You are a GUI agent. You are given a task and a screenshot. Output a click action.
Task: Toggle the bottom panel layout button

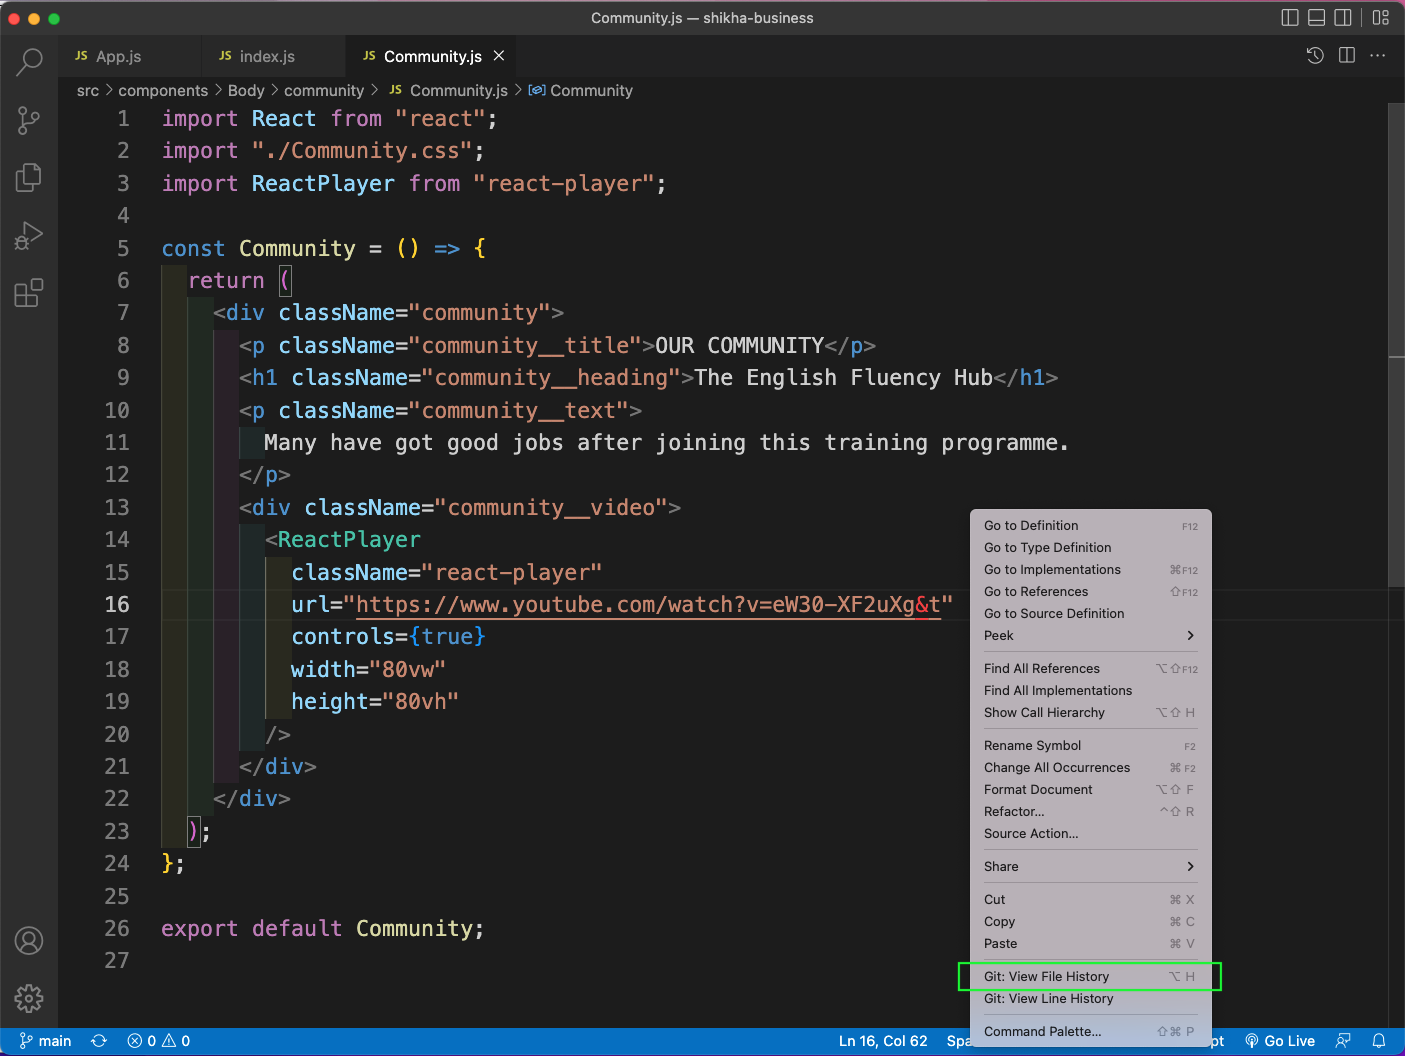pyautogui.click(x=1317, y=18)
